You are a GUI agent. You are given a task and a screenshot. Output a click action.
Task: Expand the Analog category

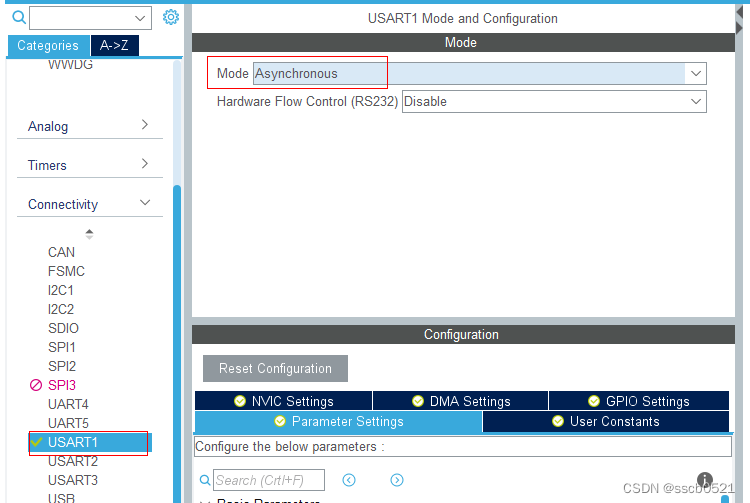point(89,126)
